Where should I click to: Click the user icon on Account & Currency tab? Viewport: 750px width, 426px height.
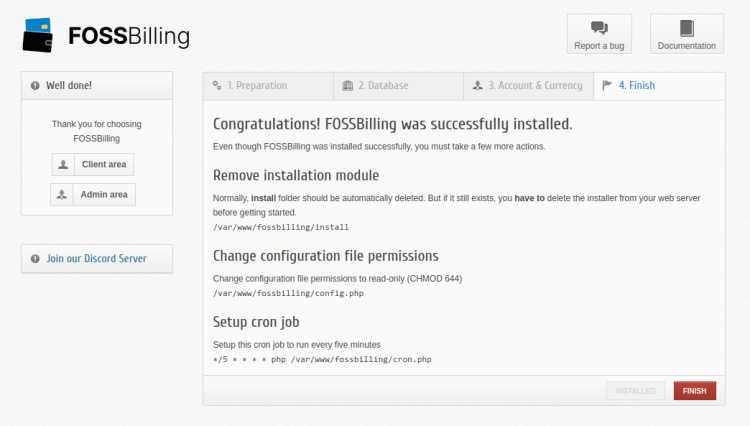pyautogui.click(x=478, y=86)
